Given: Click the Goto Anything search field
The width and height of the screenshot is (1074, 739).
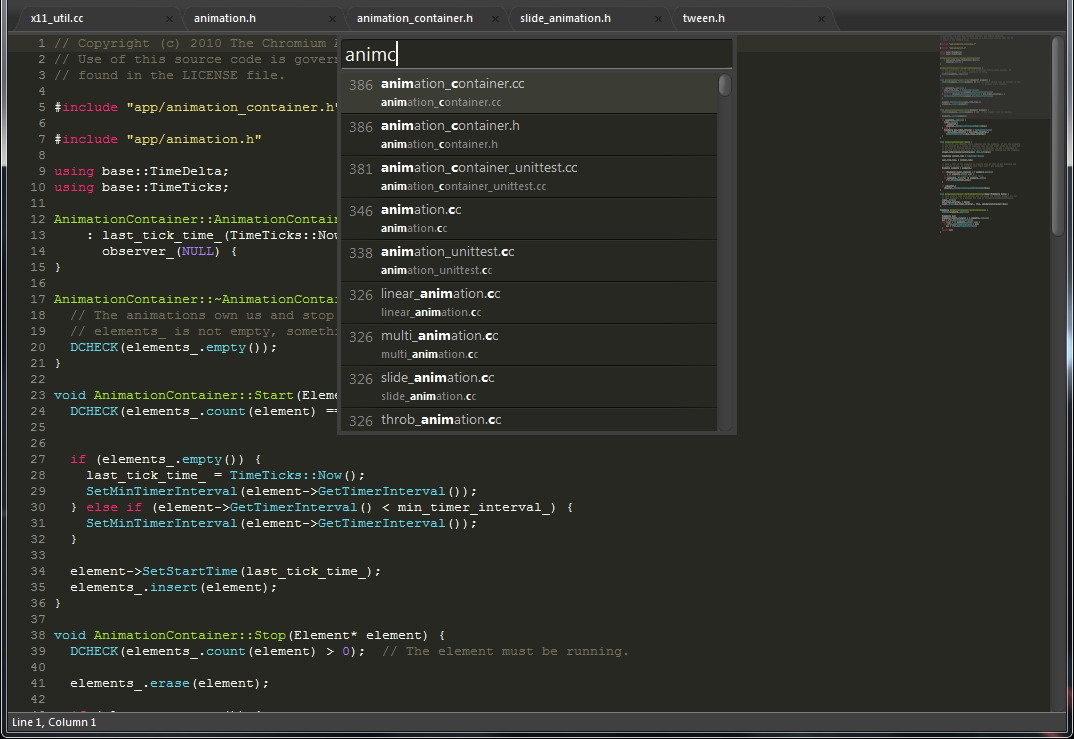Looking at the screenshot, I should pyautogui.click(x=536, y=53).
